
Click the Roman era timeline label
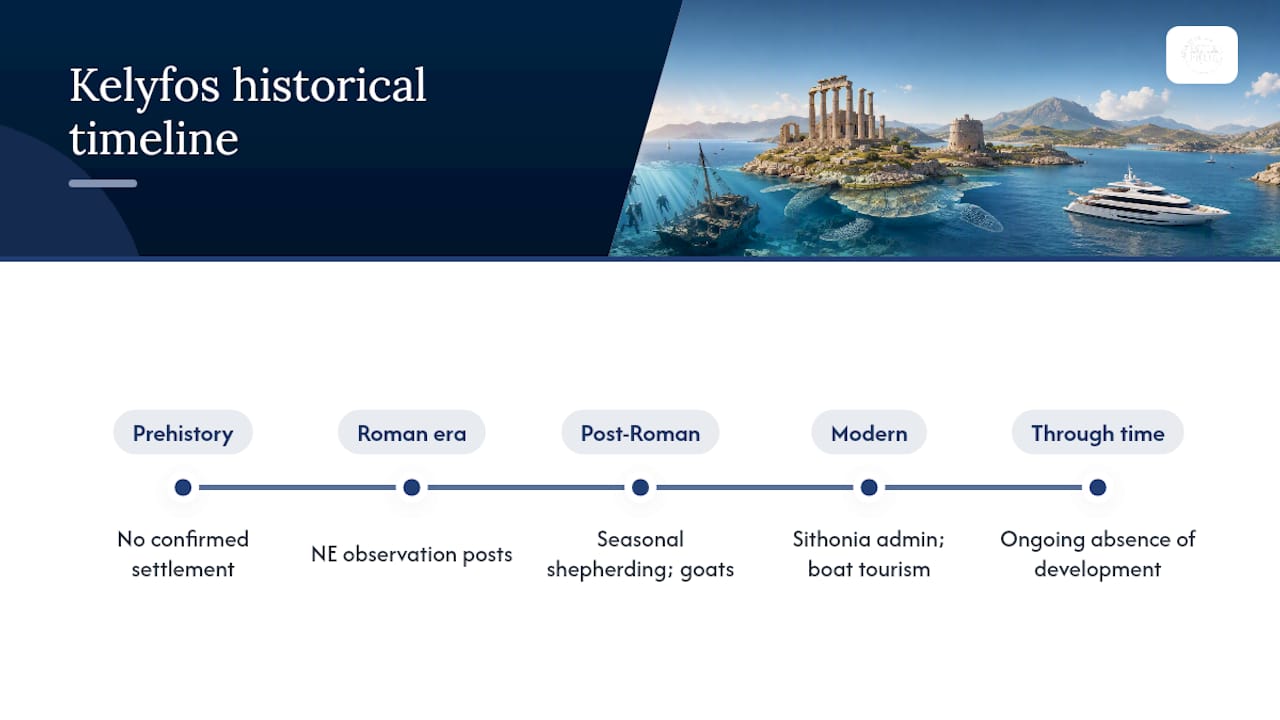[x=411, y=433]
